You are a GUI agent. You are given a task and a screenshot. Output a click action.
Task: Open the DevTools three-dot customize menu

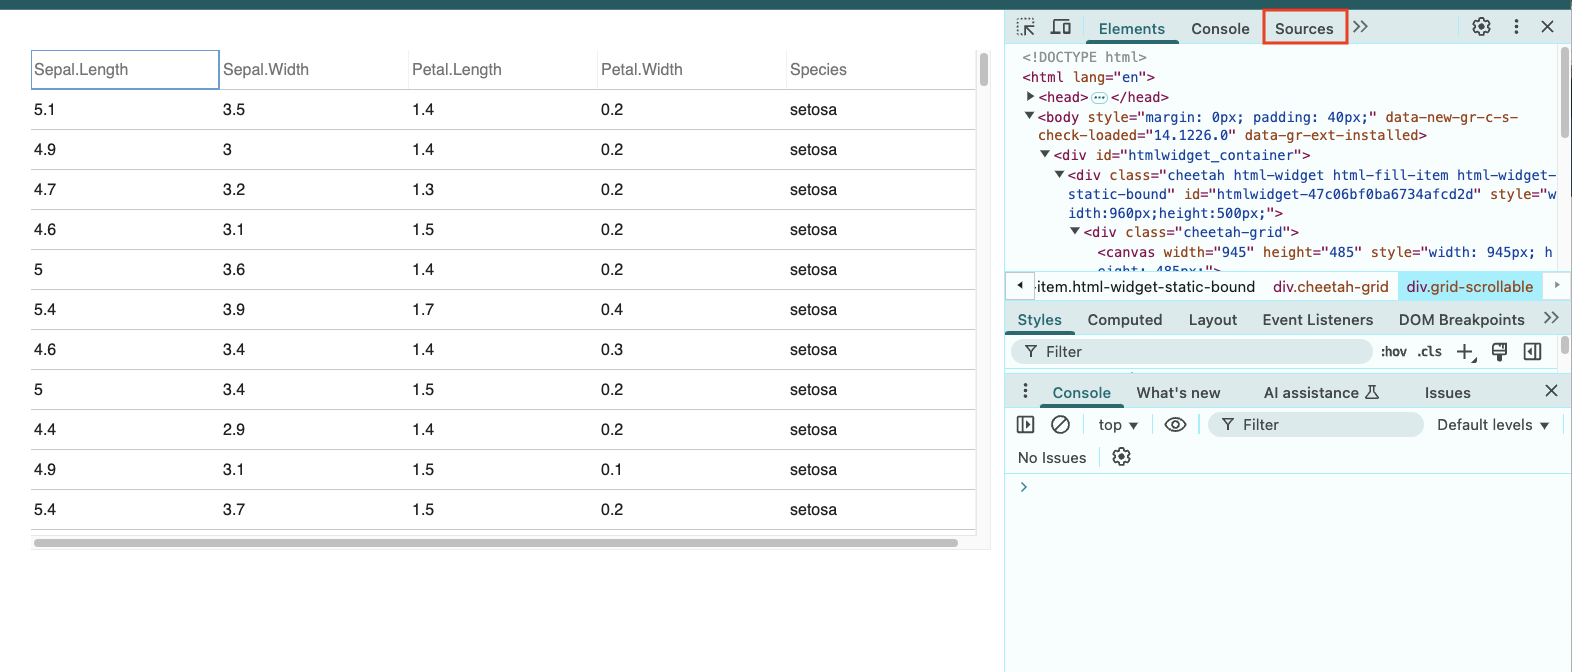[x=1516, y=27]
